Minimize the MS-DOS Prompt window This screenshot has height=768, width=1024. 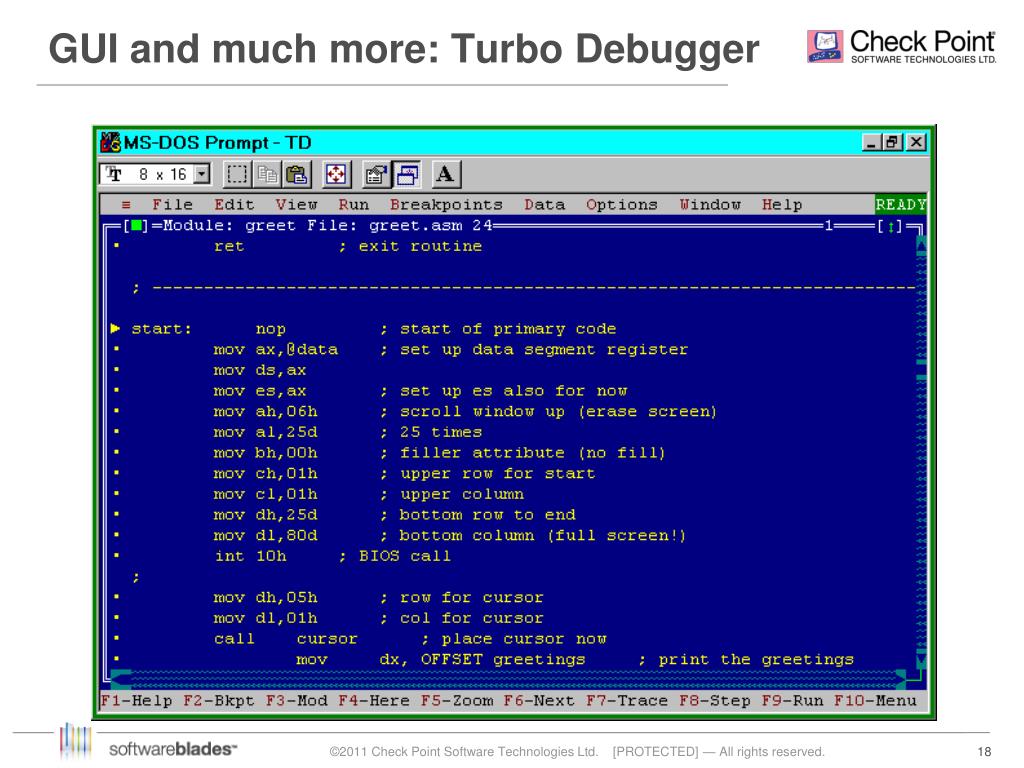[872, 142]
